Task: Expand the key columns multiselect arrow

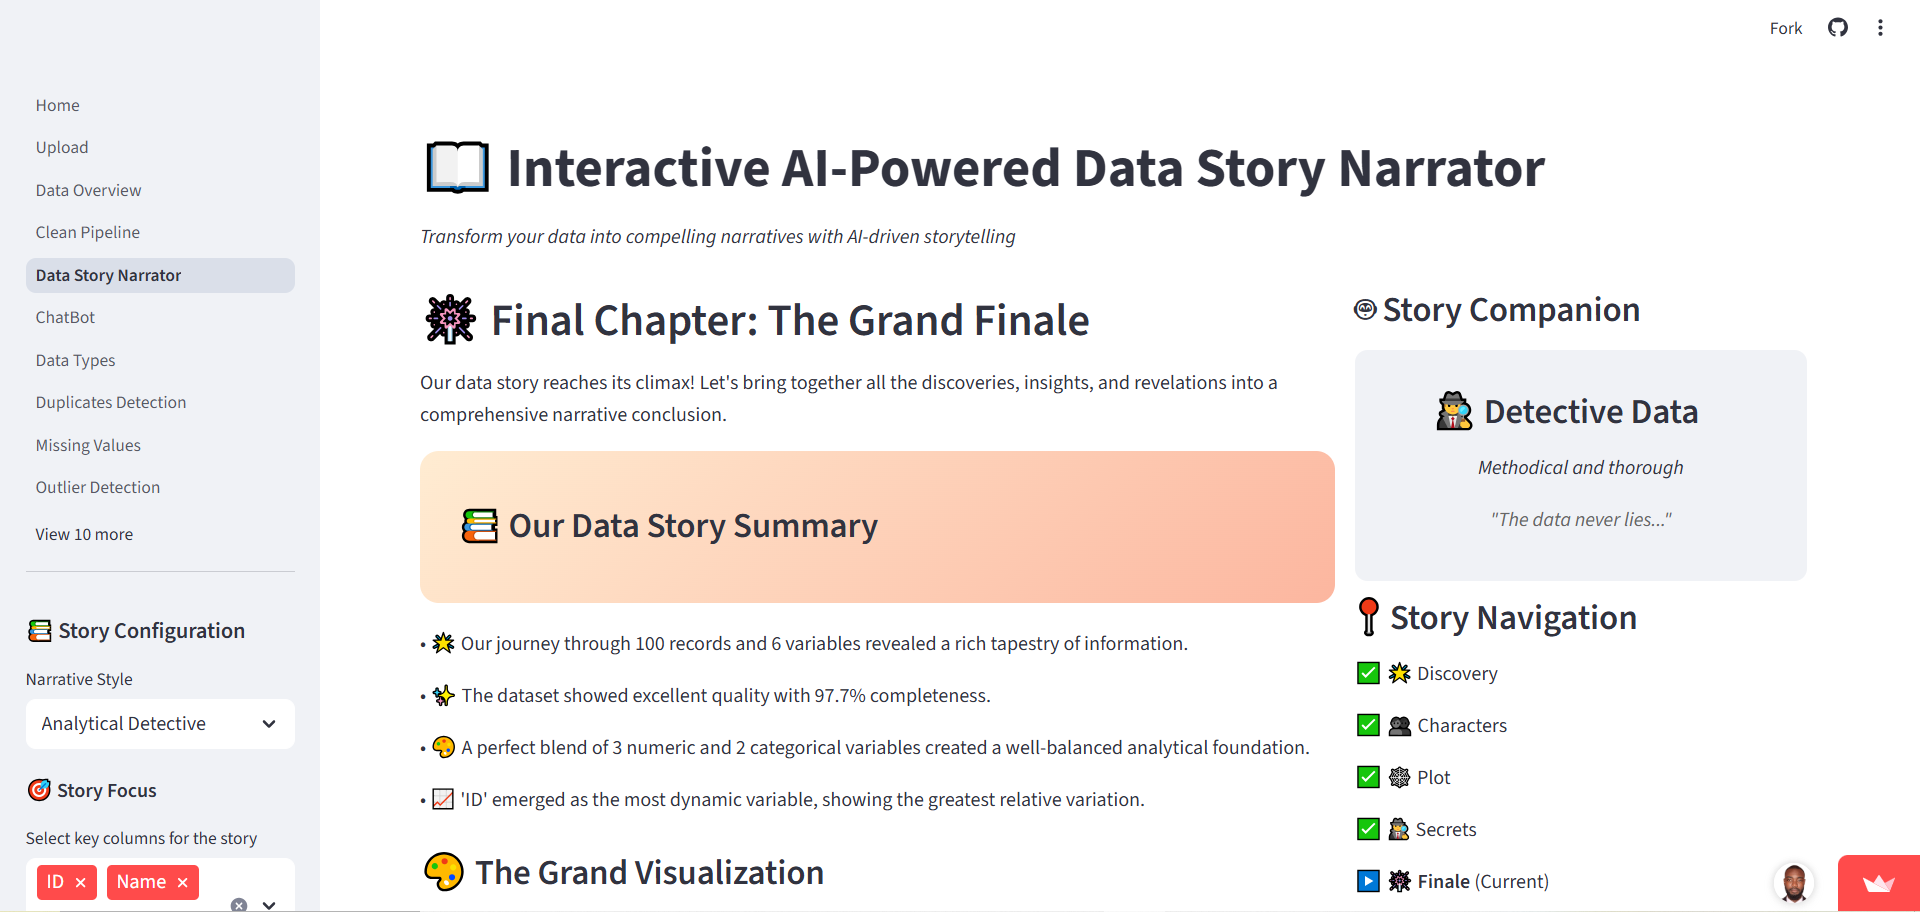Action: click(x=269, y=904)
